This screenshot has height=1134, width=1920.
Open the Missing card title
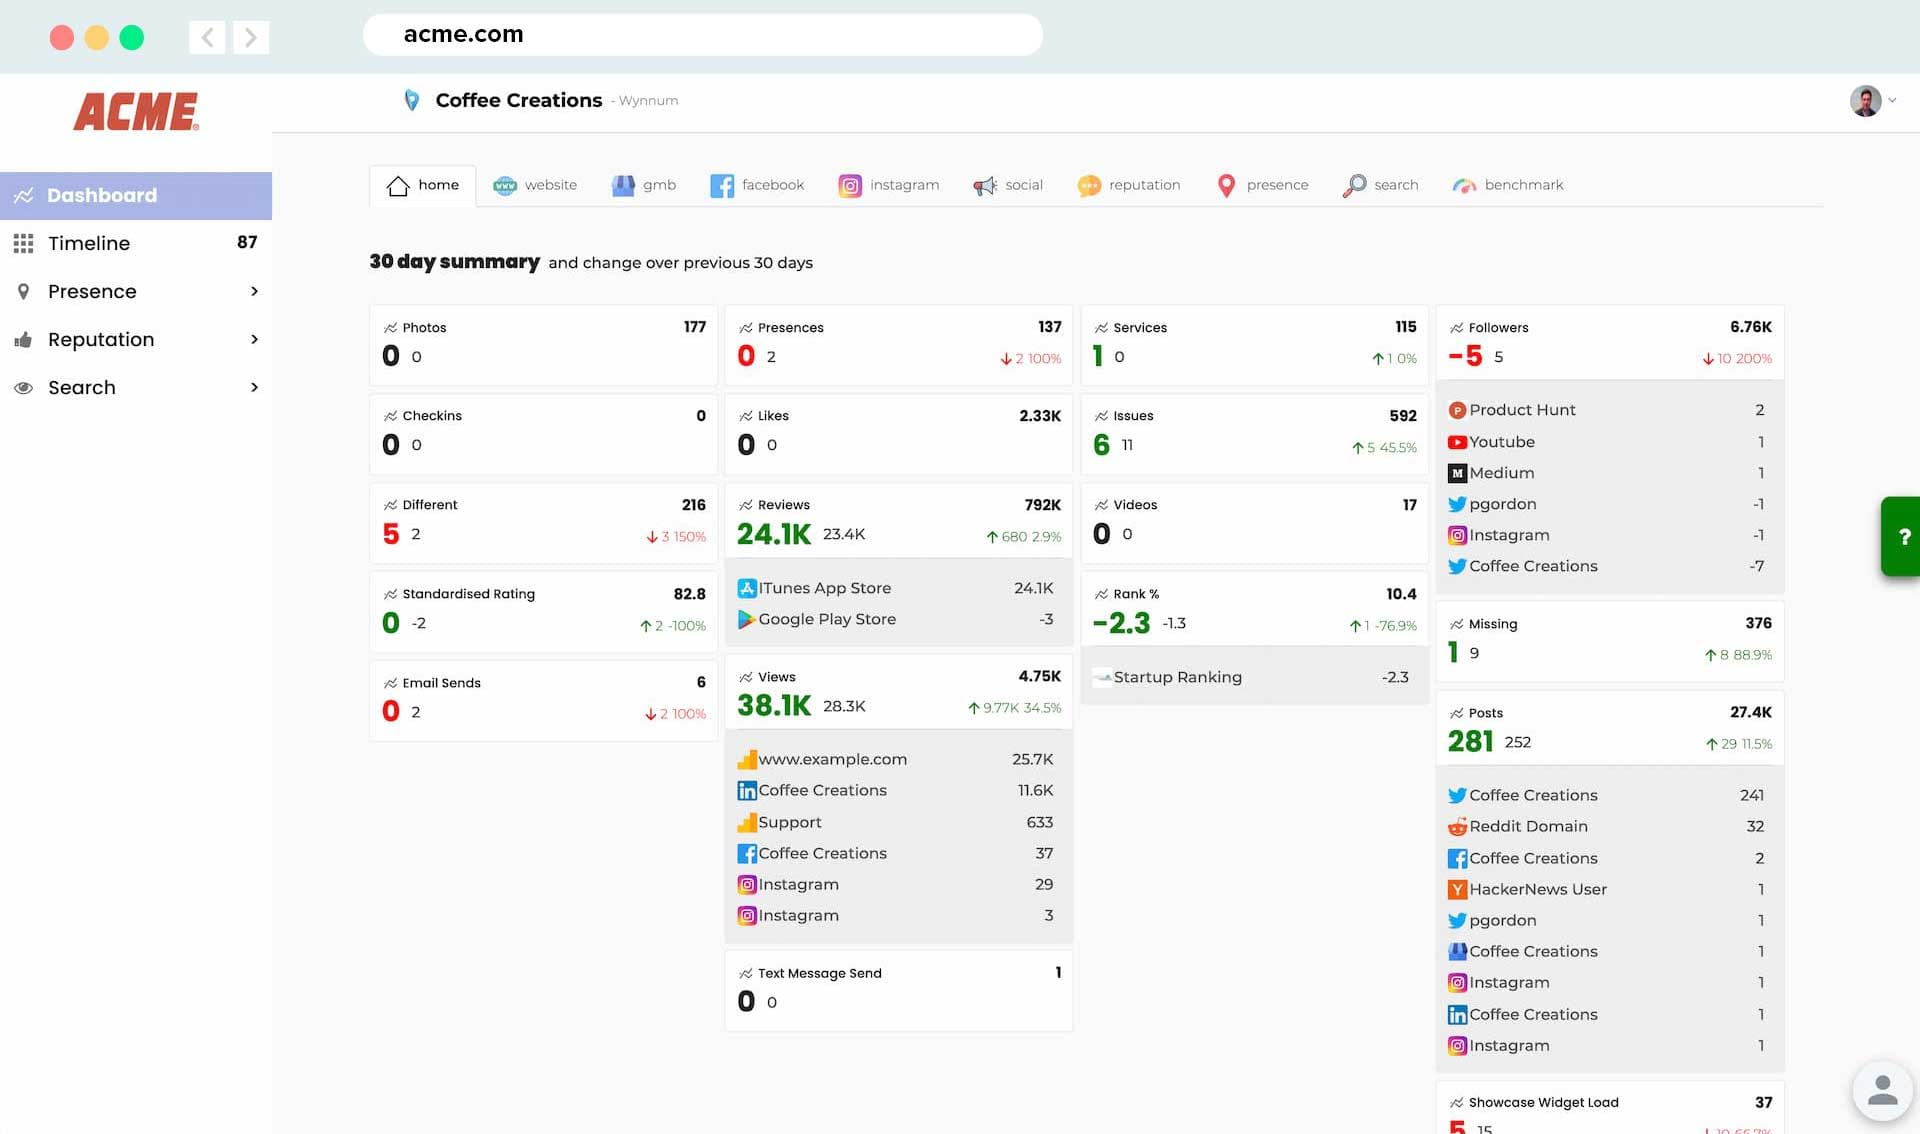(1493, 624)
